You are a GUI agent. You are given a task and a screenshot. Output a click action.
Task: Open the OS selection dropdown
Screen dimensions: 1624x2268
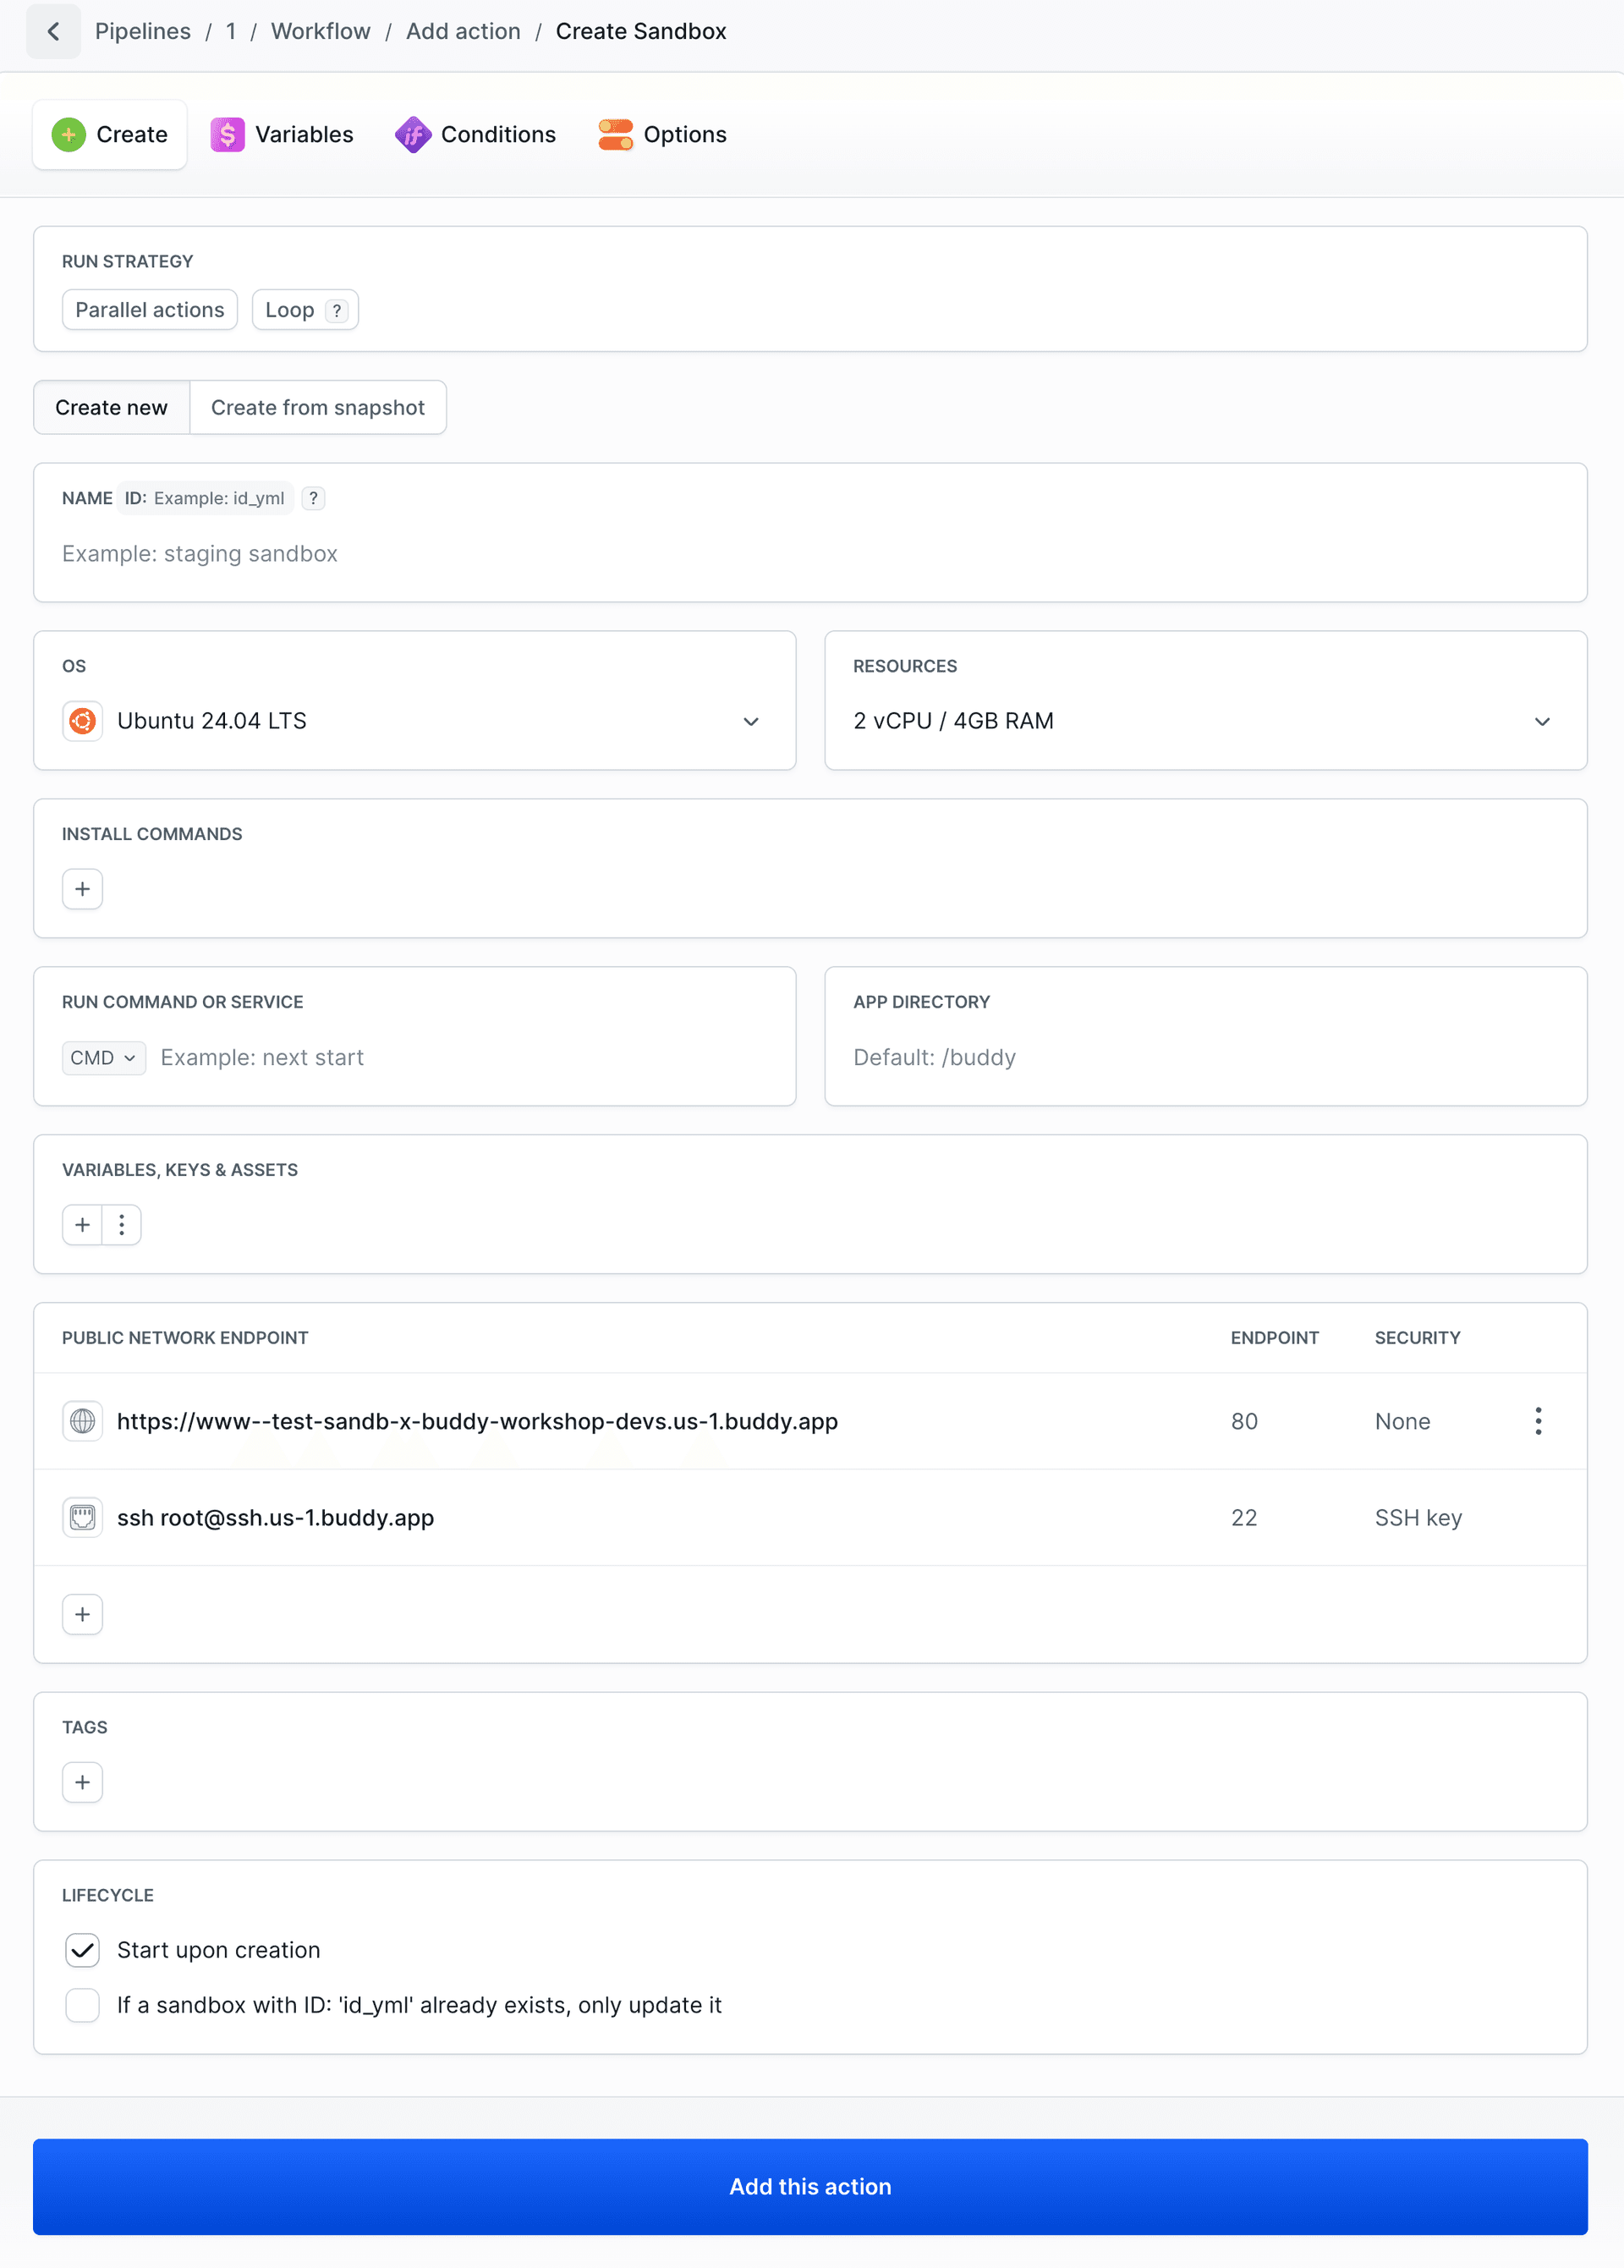751,721
